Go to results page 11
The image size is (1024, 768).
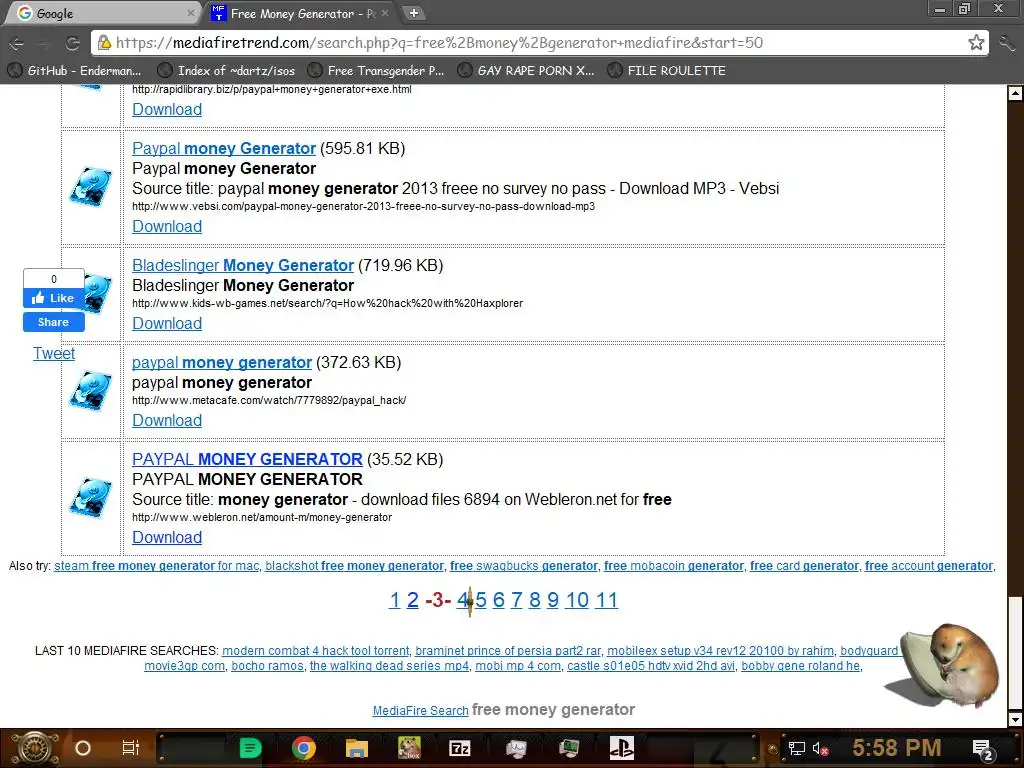click(607, 600)
